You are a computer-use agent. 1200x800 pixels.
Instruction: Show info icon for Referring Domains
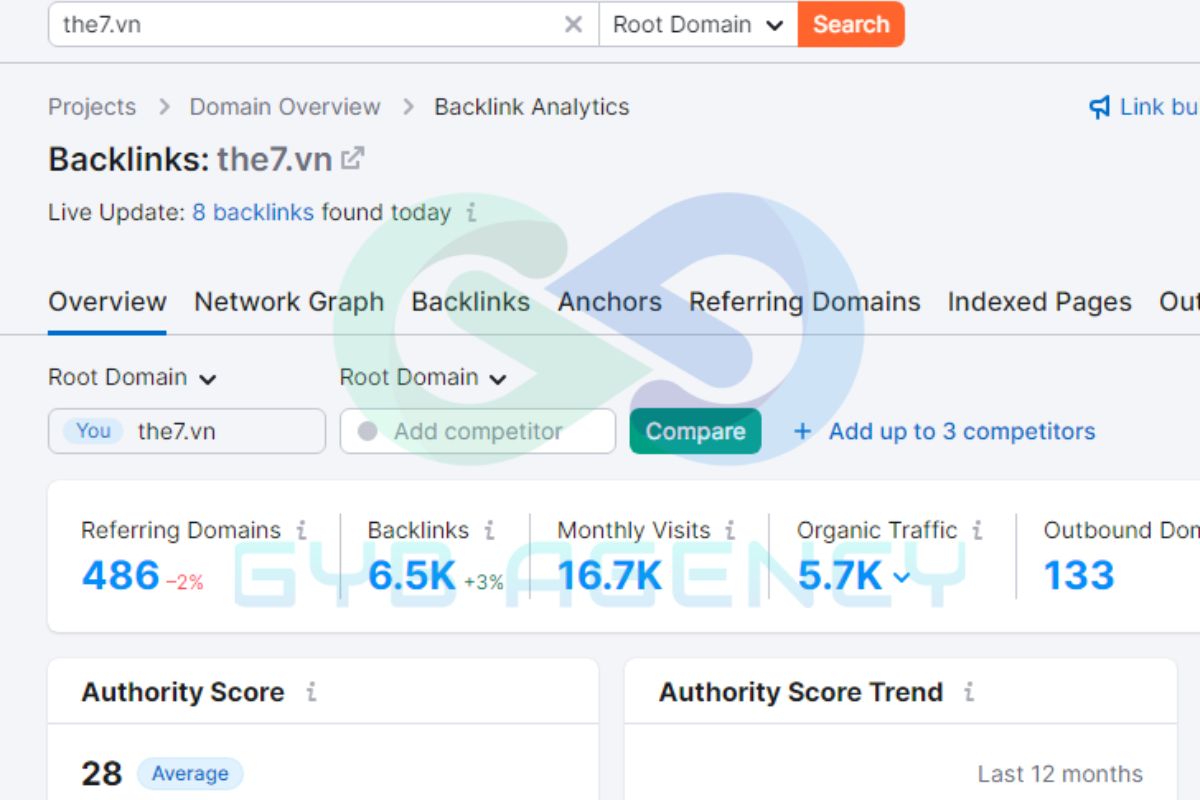301,530
